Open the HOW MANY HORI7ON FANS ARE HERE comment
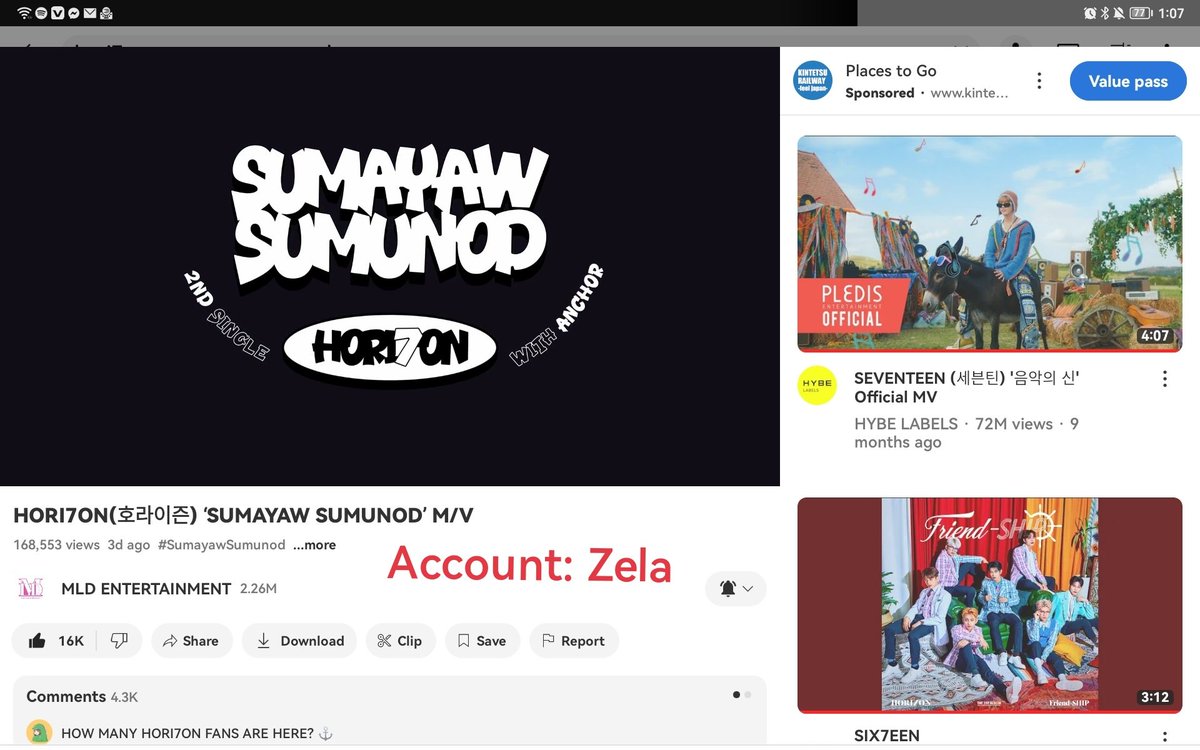Screen dimensions: 1200x750 pos(196,733)
